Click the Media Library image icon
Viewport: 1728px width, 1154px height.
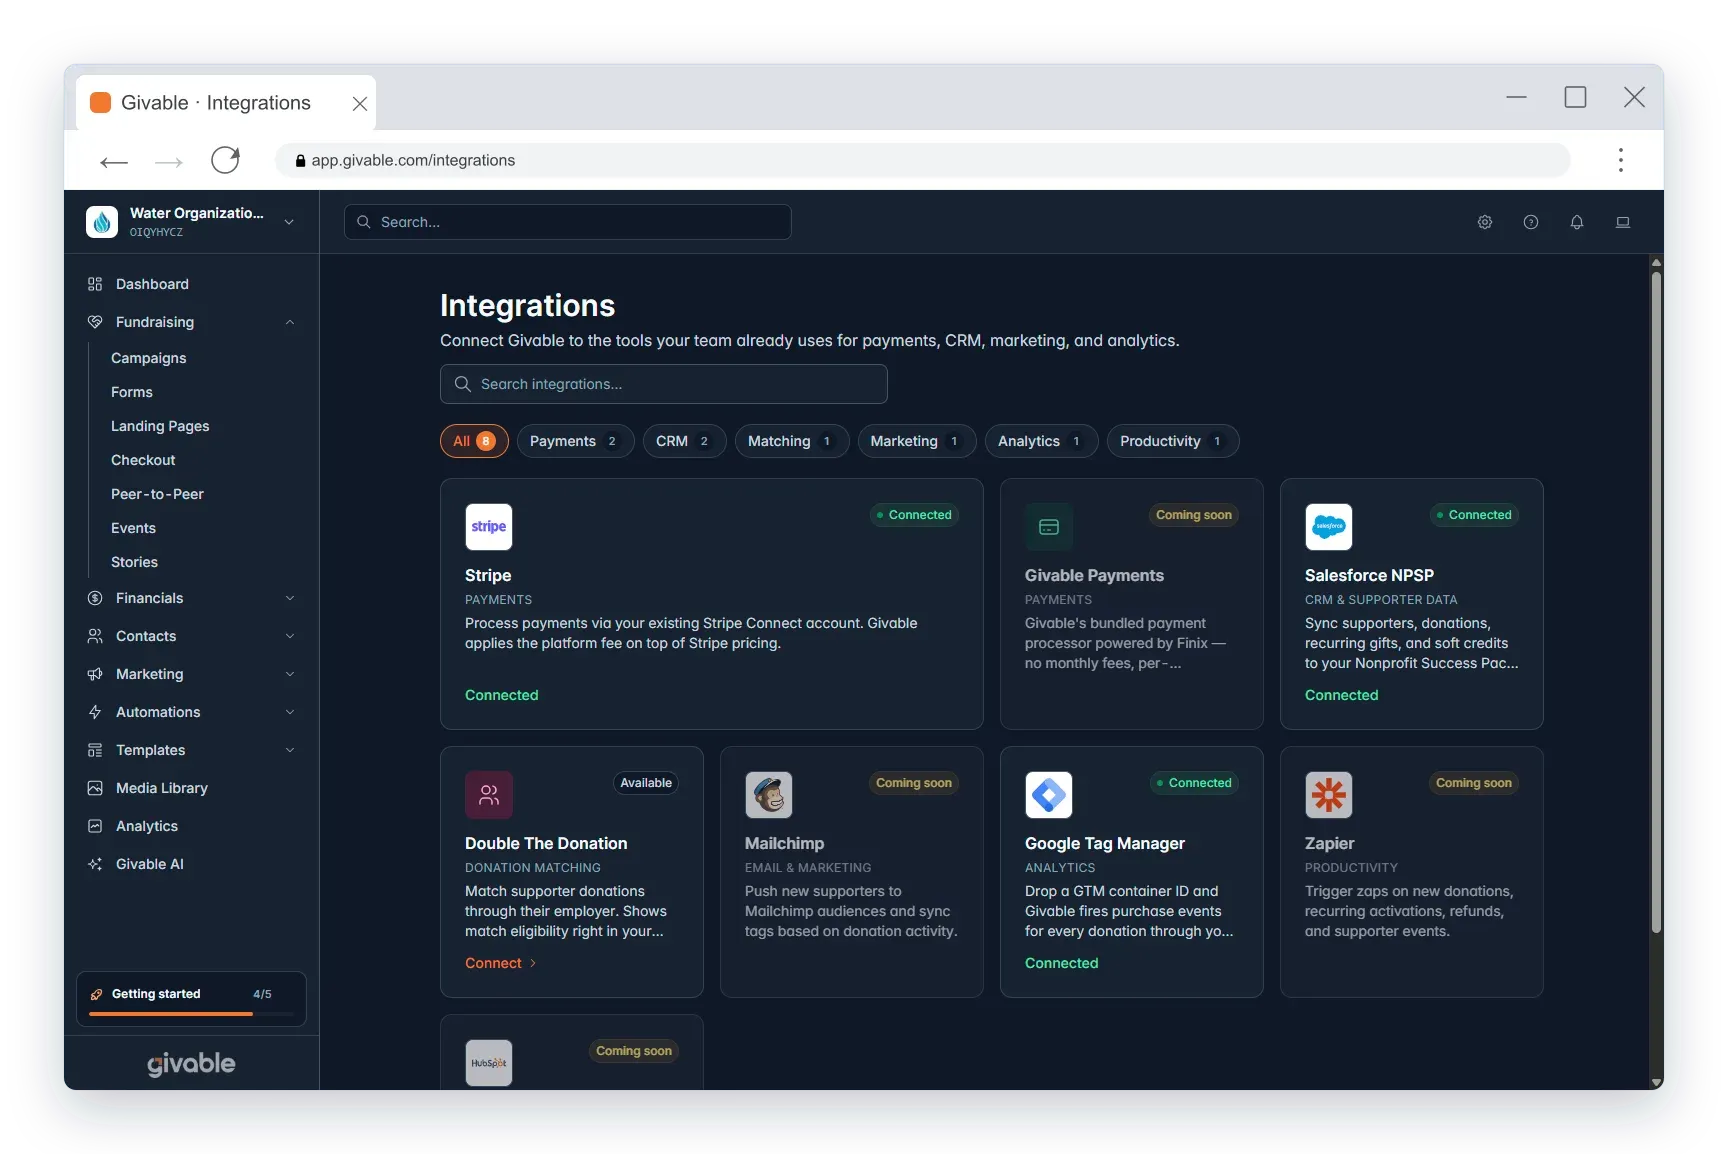[x=95, y=788]
